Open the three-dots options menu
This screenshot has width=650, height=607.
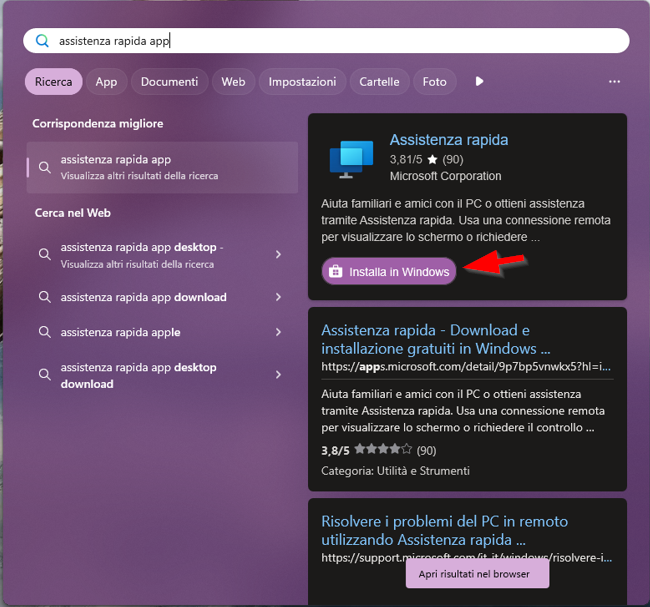[x=614, y=82]
